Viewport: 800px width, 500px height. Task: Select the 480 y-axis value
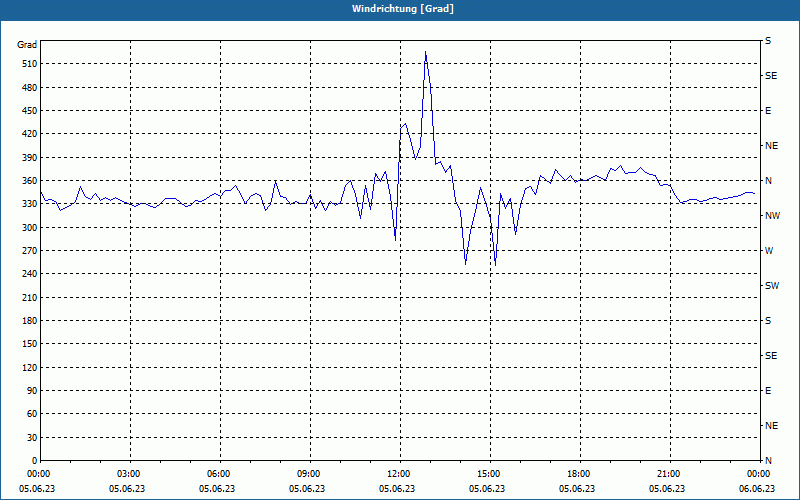[x=30, y=87]
